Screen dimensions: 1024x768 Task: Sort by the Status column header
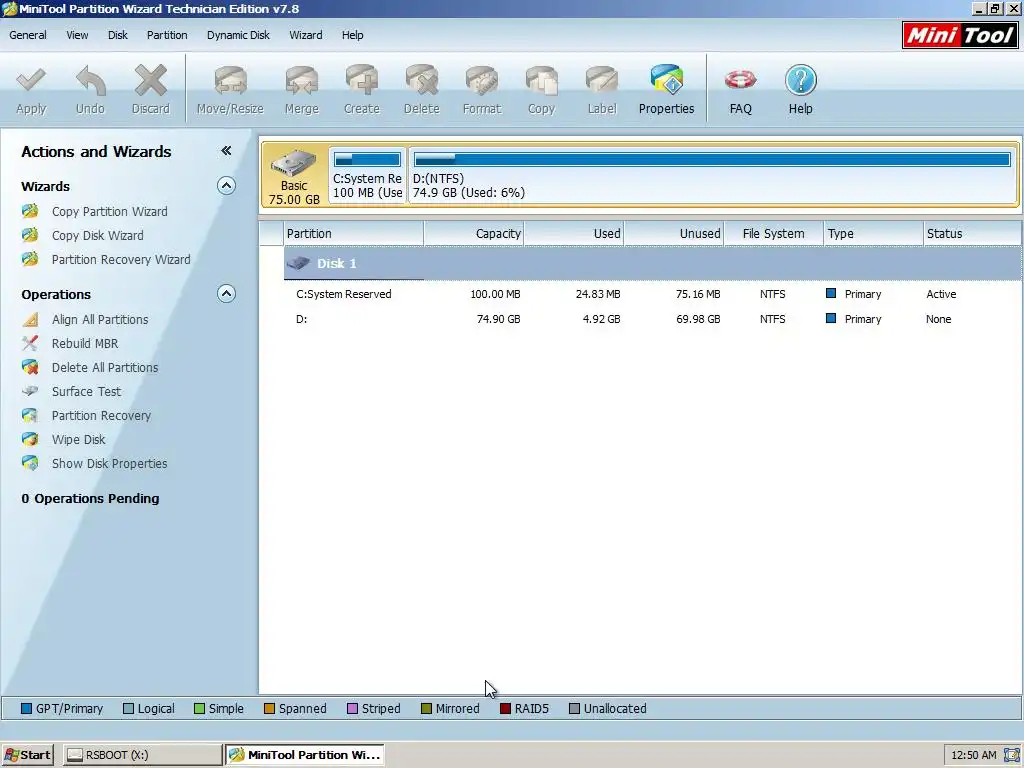tap(973, 234)
